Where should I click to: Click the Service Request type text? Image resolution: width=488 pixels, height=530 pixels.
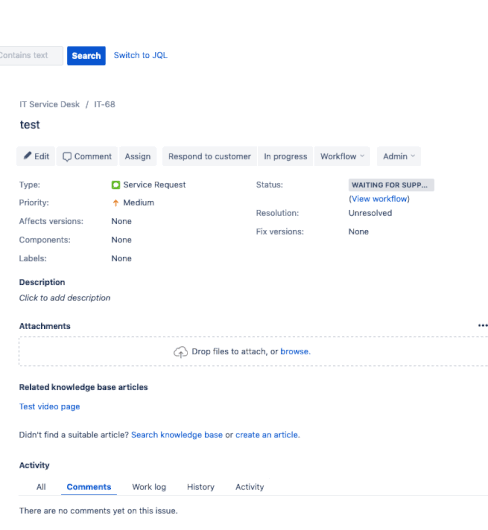point(154,185)
